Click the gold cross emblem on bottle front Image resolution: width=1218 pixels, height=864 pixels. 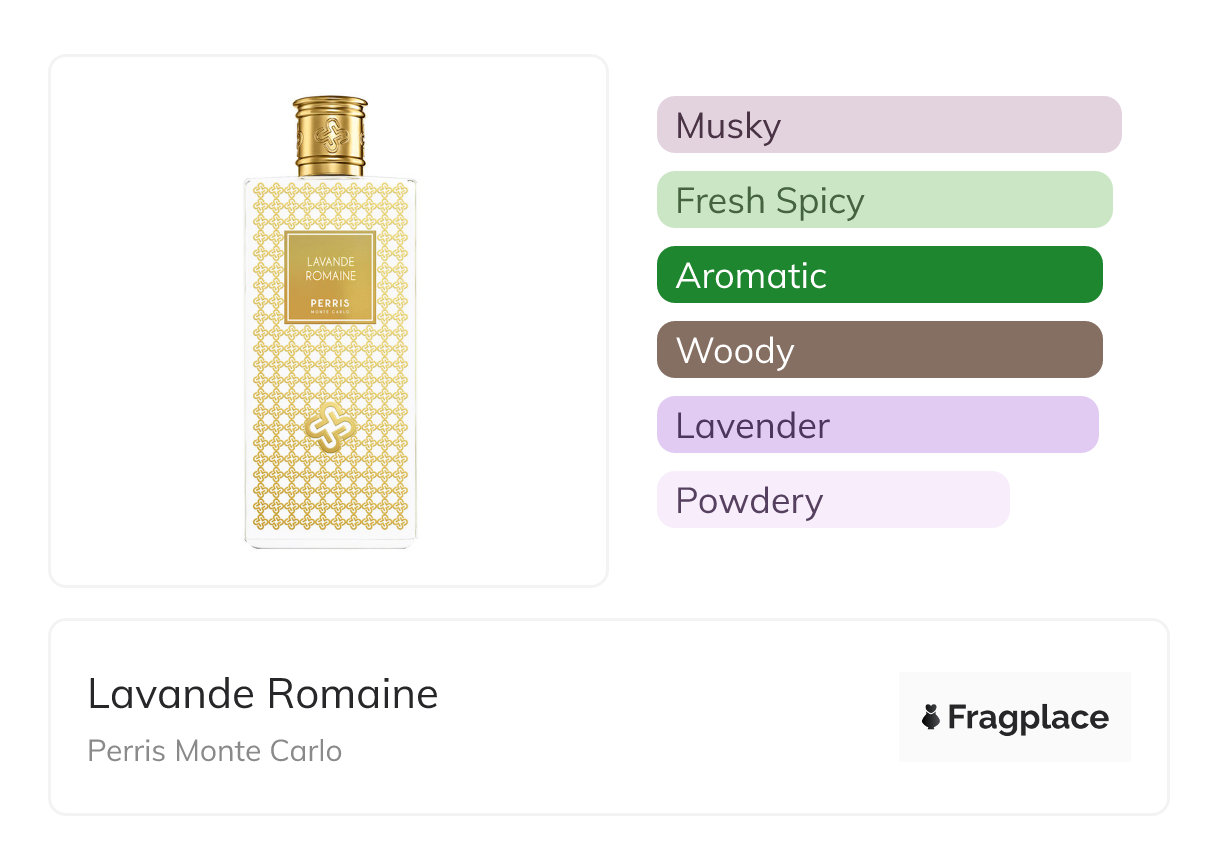pos(329,425)
